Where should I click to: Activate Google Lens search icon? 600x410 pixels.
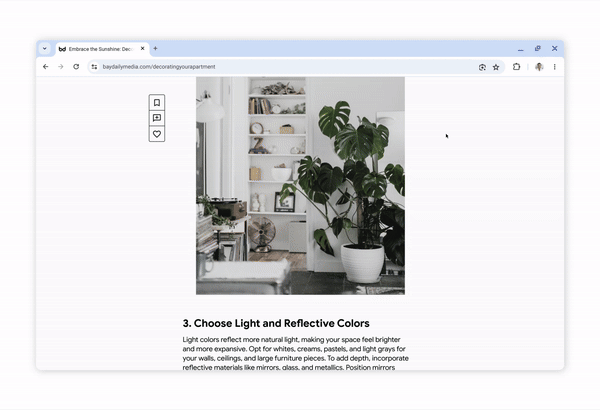point(482,67)
